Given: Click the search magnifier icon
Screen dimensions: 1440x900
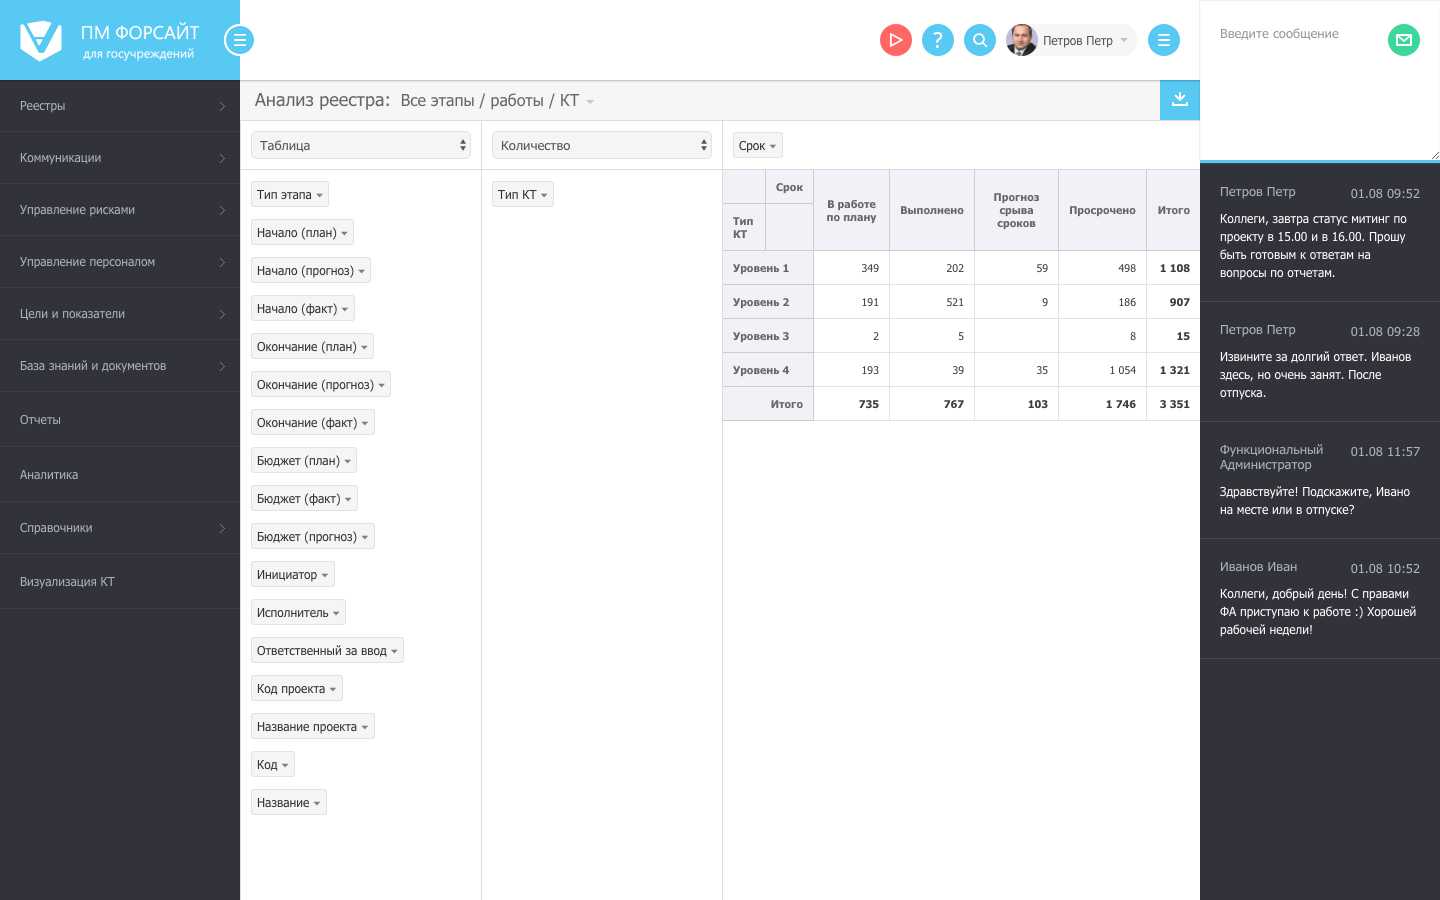Looking at the screenshot, I should point(980,40).
